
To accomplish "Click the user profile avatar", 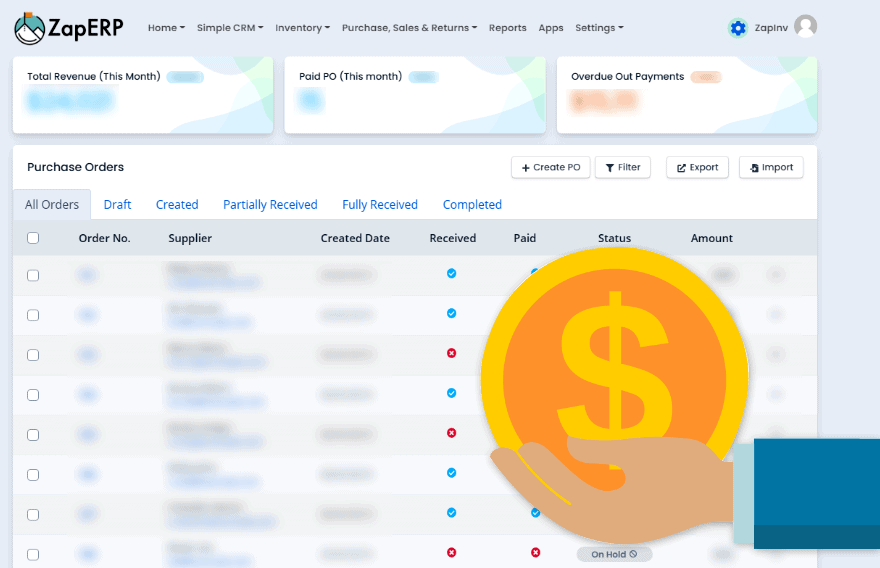I will [x=805, y=26].
